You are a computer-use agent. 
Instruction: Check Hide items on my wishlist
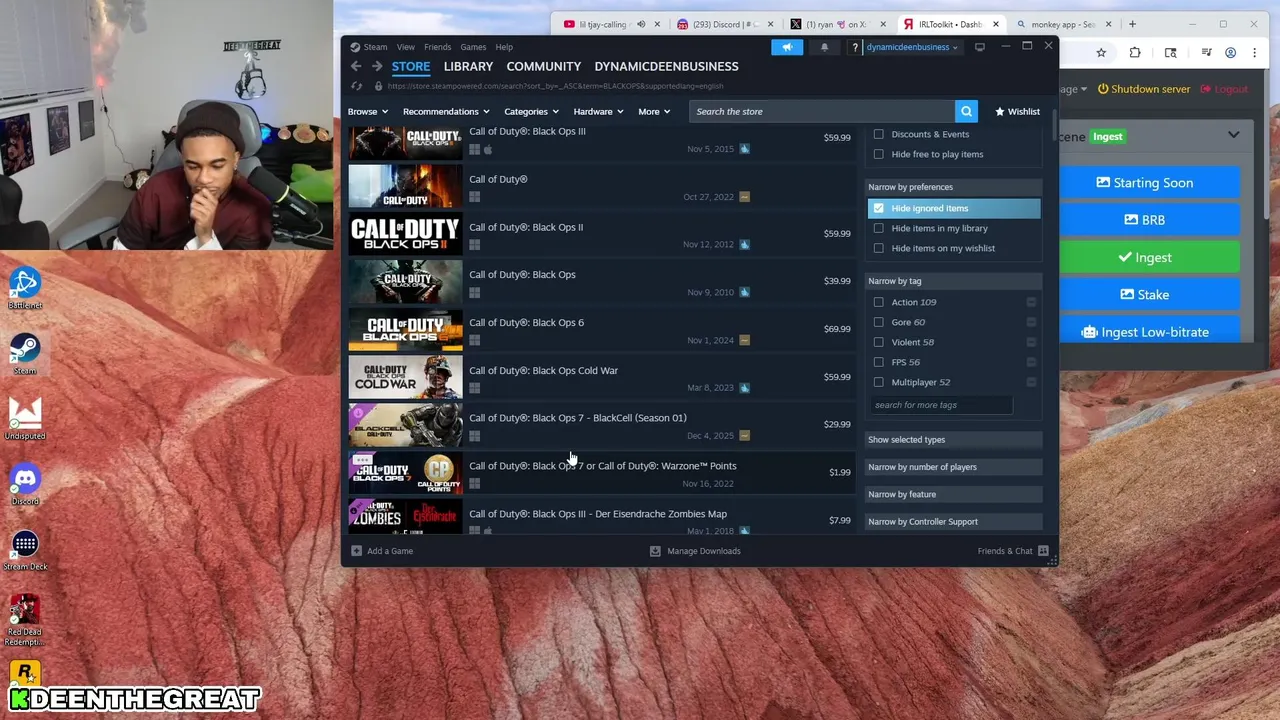(879, 248)
